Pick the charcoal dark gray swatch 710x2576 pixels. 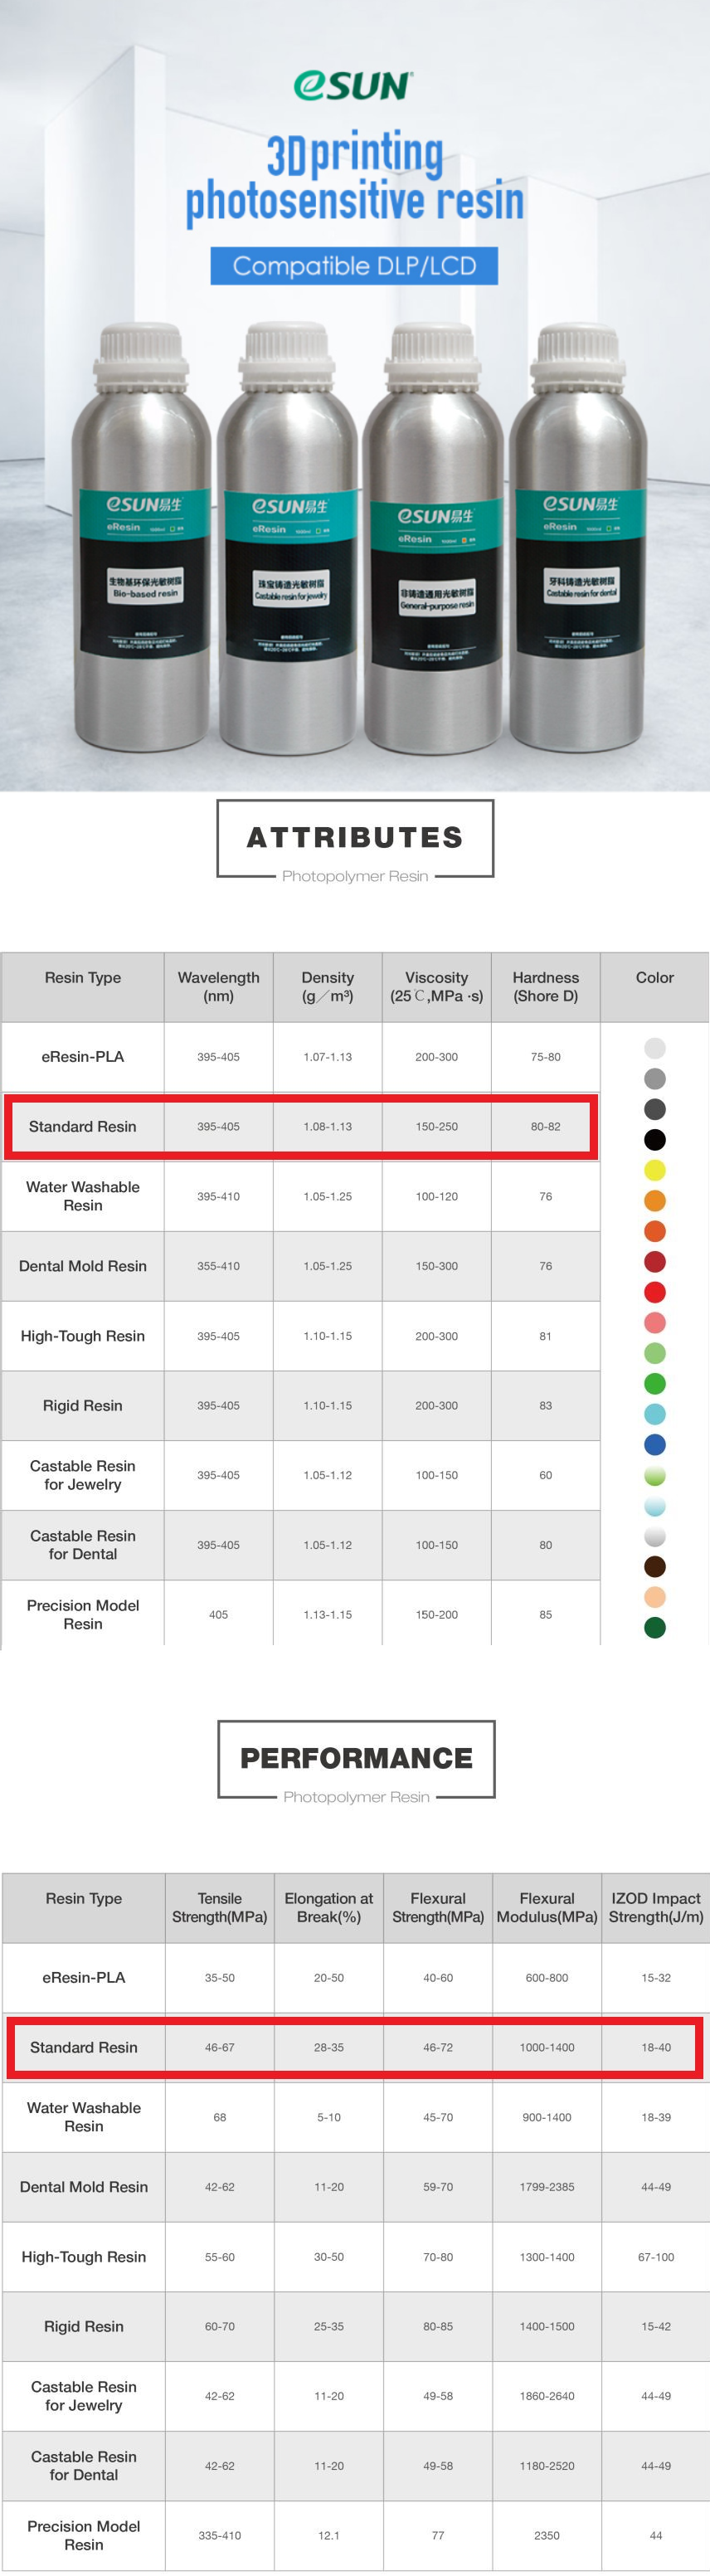click(655, 1109)
